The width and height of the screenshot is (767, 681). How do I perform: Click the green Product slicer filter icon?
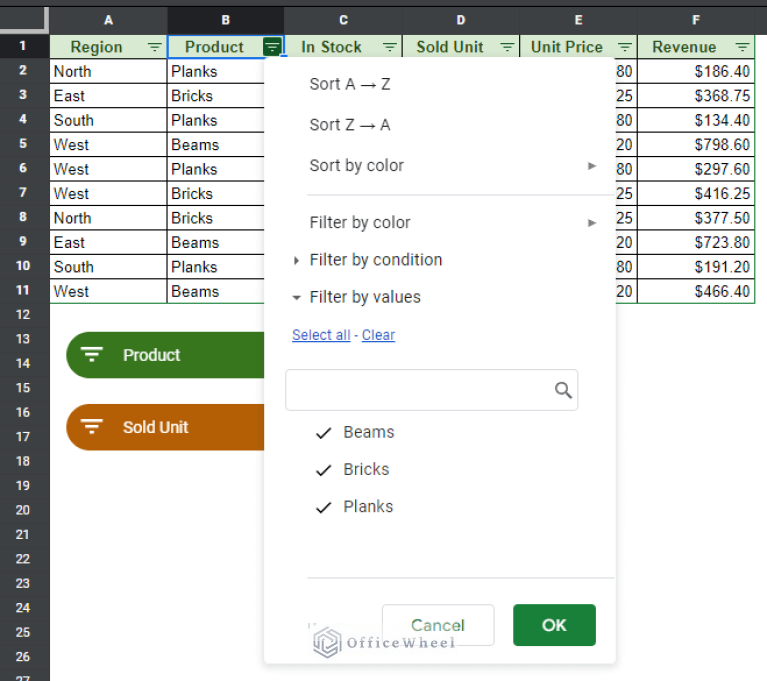(x=92, y=355)
